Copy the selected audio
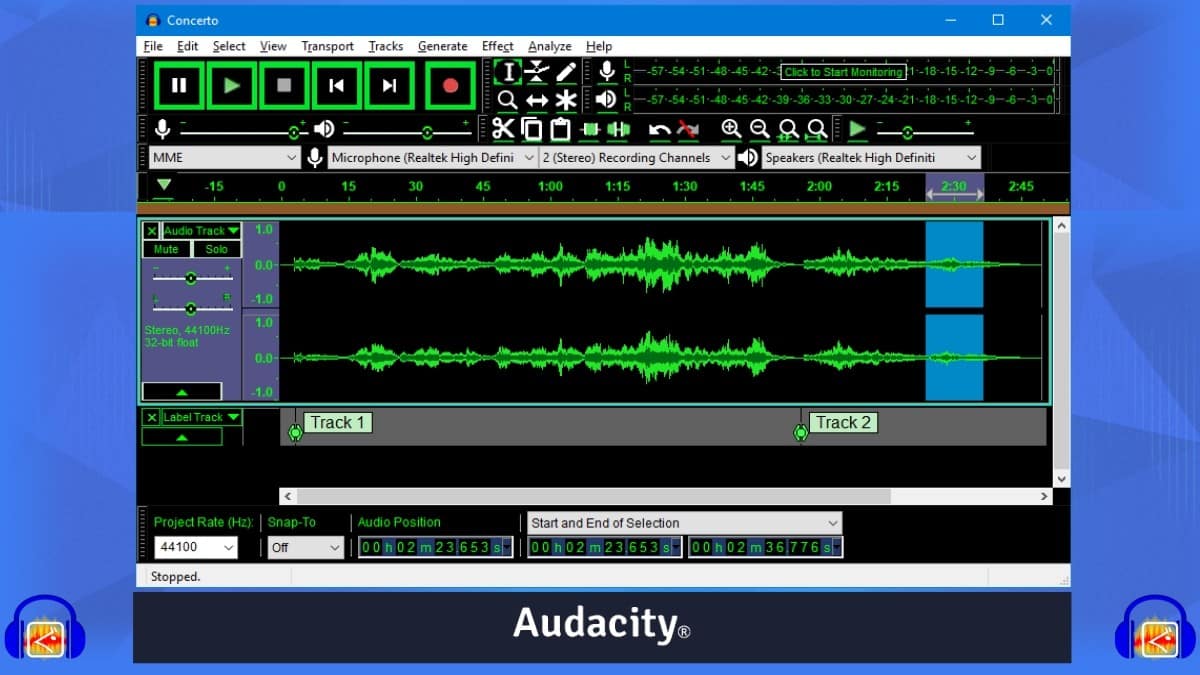 point(531,130)
